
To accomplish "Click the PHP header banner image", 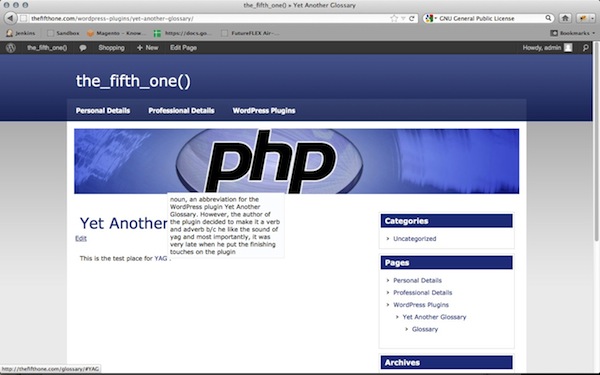I will [297, 161].
